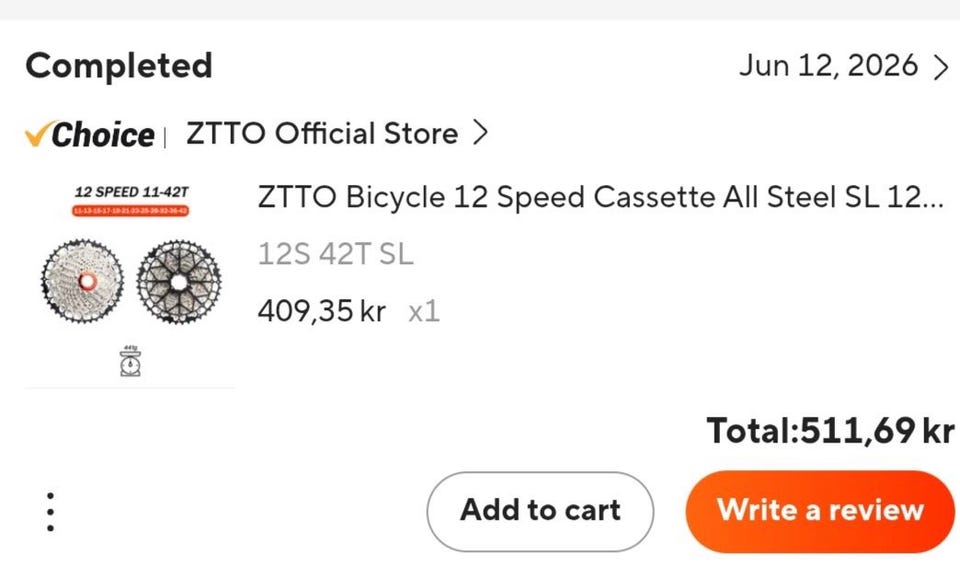Click the weighing scale icon in product image

[130, 361]
